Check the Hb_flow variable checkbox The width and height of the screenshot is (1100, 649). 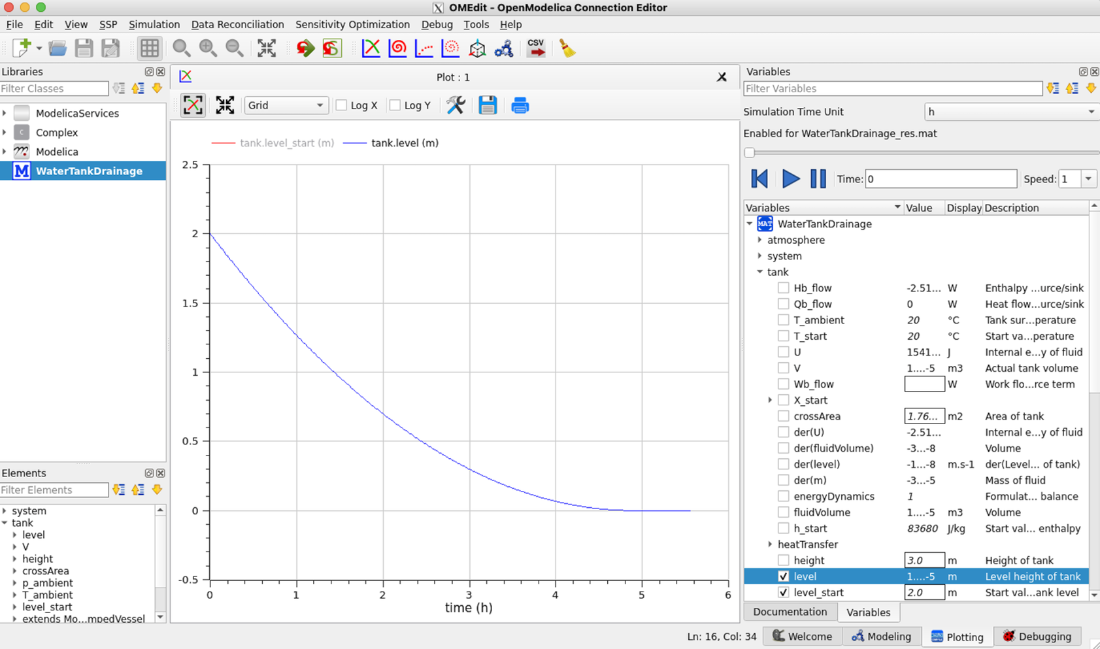(x=784, y=288)
